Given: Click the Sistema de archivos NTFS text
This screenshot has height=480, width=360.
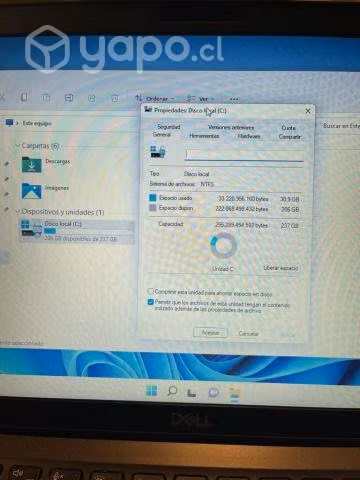Looking at the screenshot, I should pyautogui.click(x=182, y=184).
